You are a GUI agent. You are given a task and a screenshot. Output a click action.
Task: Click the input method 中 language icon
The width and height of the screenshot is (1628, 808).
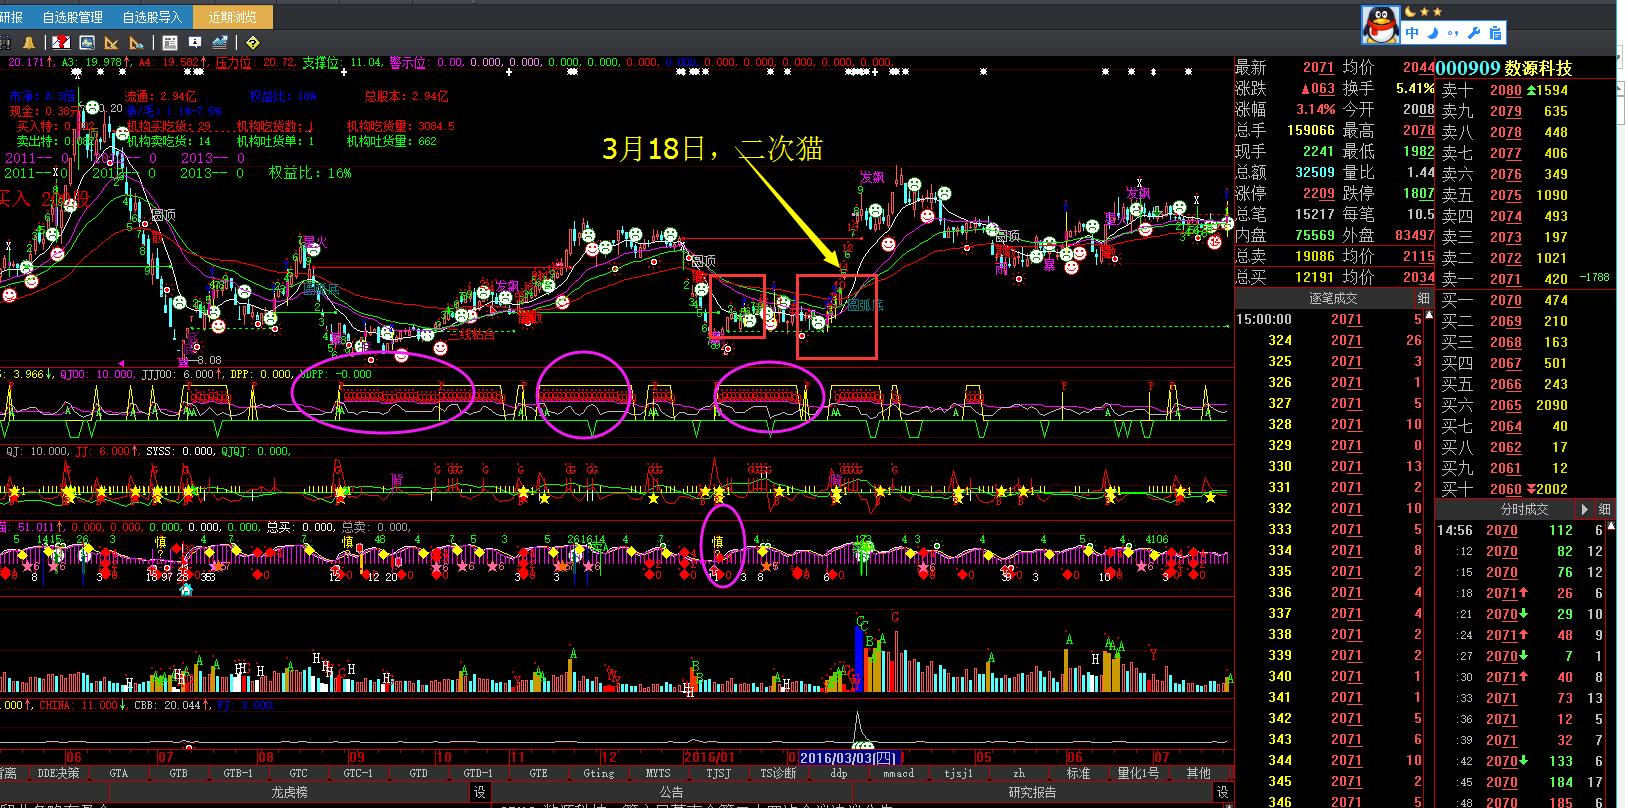1412,33
